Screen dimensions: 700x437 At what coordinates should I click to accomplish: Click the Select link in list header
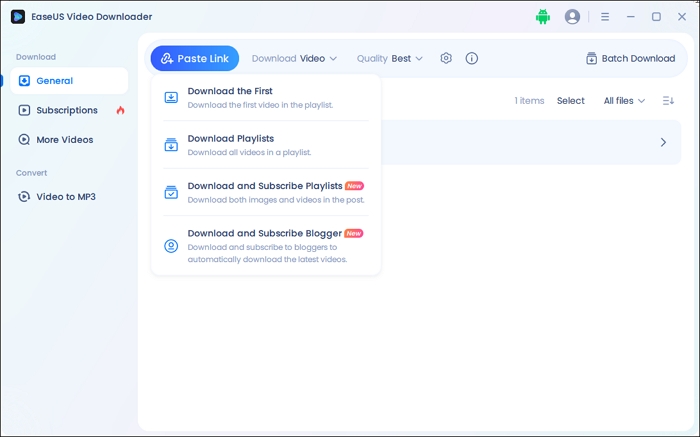click(x=571, y=101)
